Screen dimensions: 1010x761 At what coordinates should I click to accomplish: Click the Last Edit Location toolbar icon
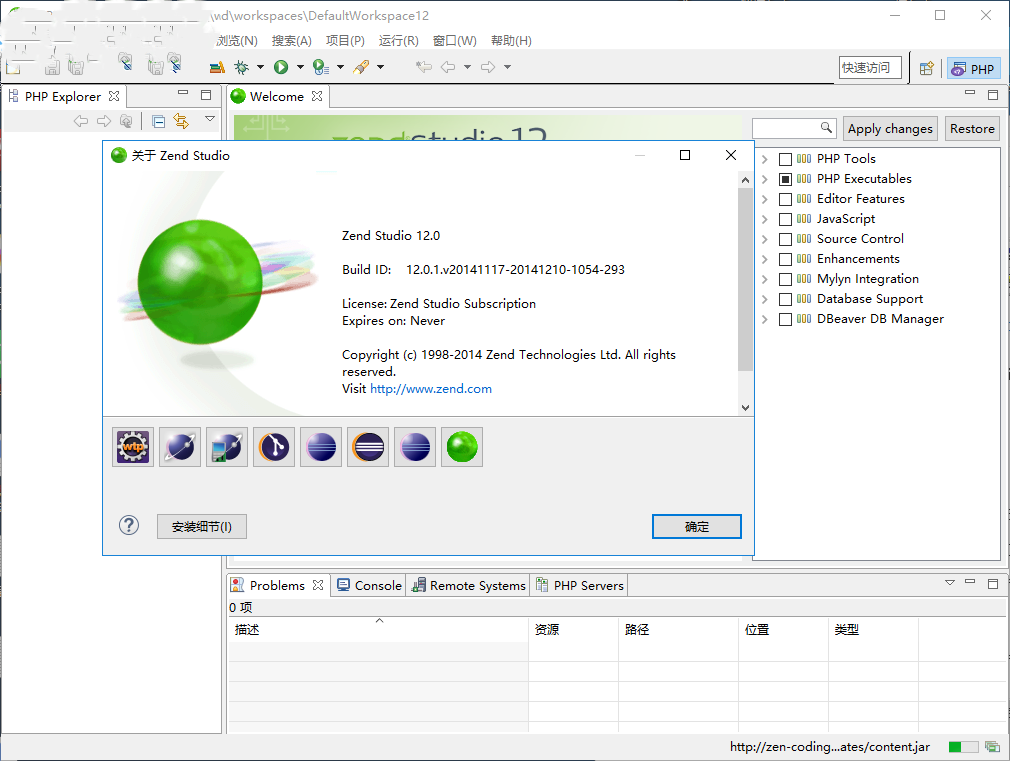(x=423, y=67)
